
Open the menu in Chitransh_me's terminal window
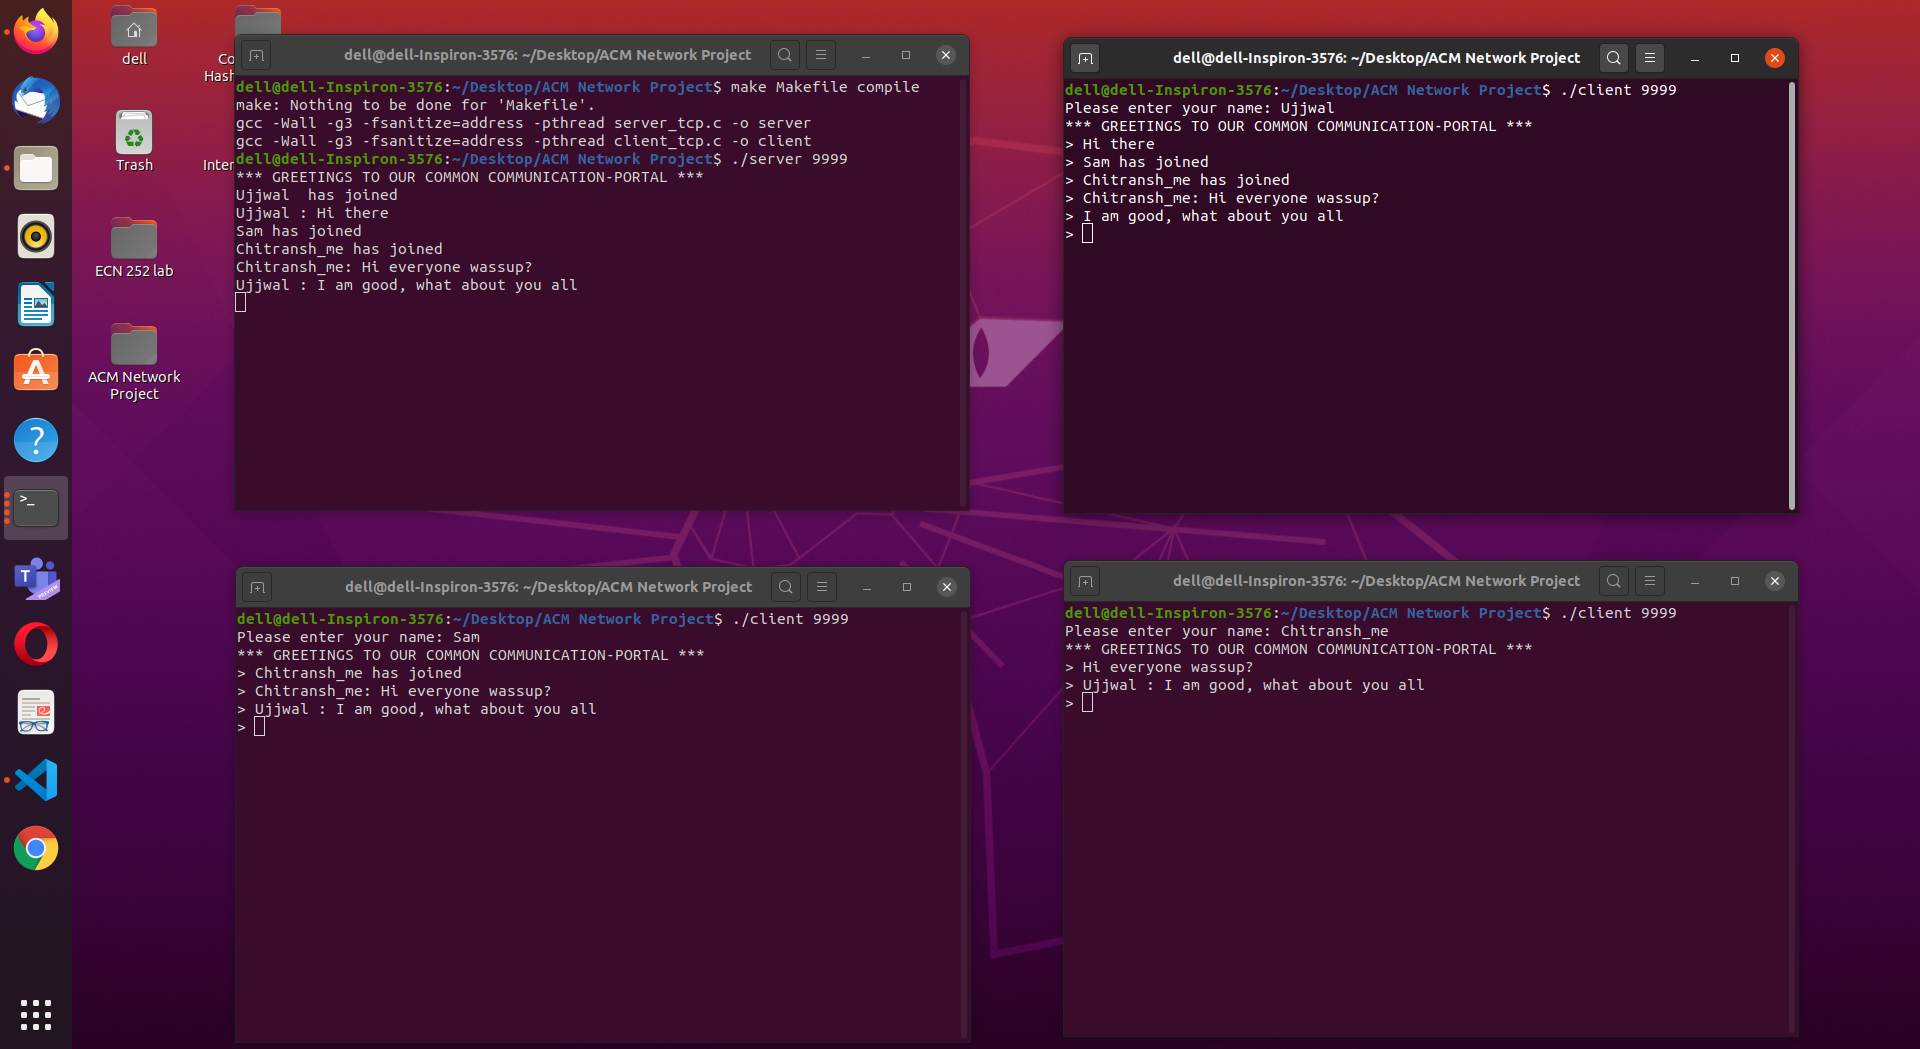(x=1648, y=580)
